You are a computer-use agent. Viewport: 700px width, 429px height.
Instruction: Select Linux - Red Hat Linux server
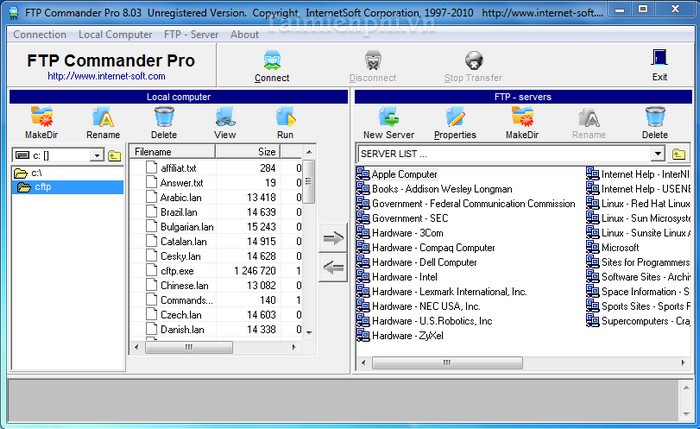638,204
